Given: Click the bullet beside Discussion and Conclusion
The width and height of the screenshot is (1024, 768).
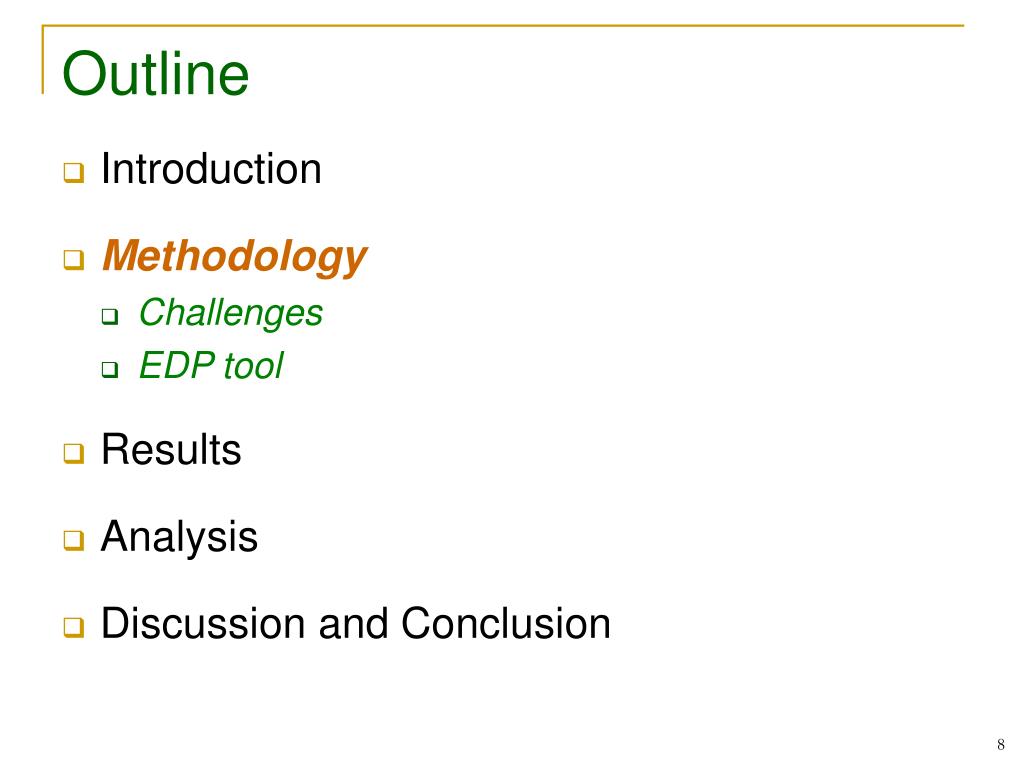Looking at the screenshot, I should pos(74,628).
